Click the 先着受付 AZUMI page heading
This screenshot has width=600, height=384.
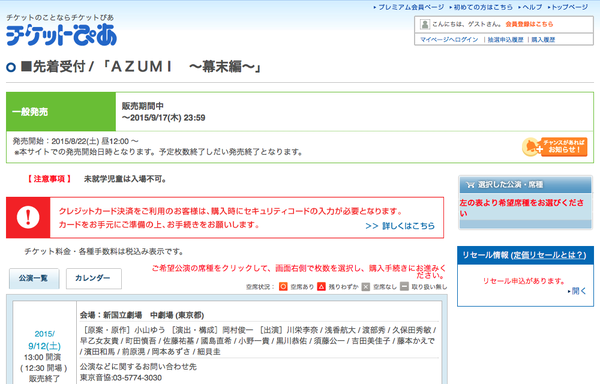tap(142, 67)
